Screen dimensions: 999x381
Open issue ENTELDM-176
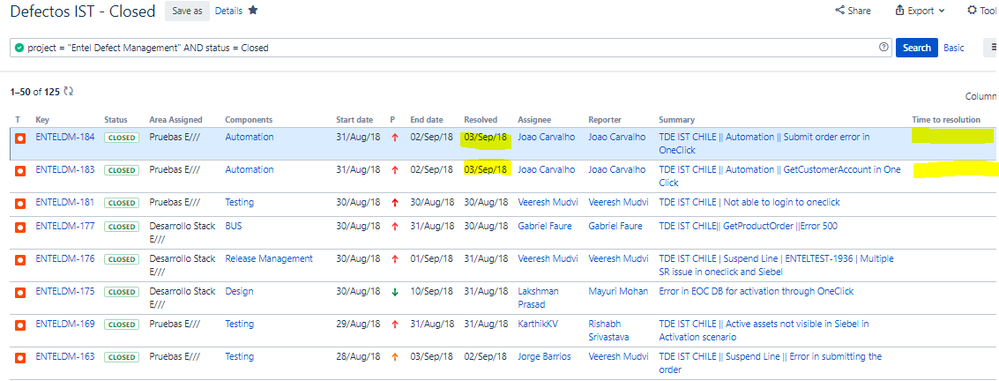pyautogui.click(x=65, y=258)
